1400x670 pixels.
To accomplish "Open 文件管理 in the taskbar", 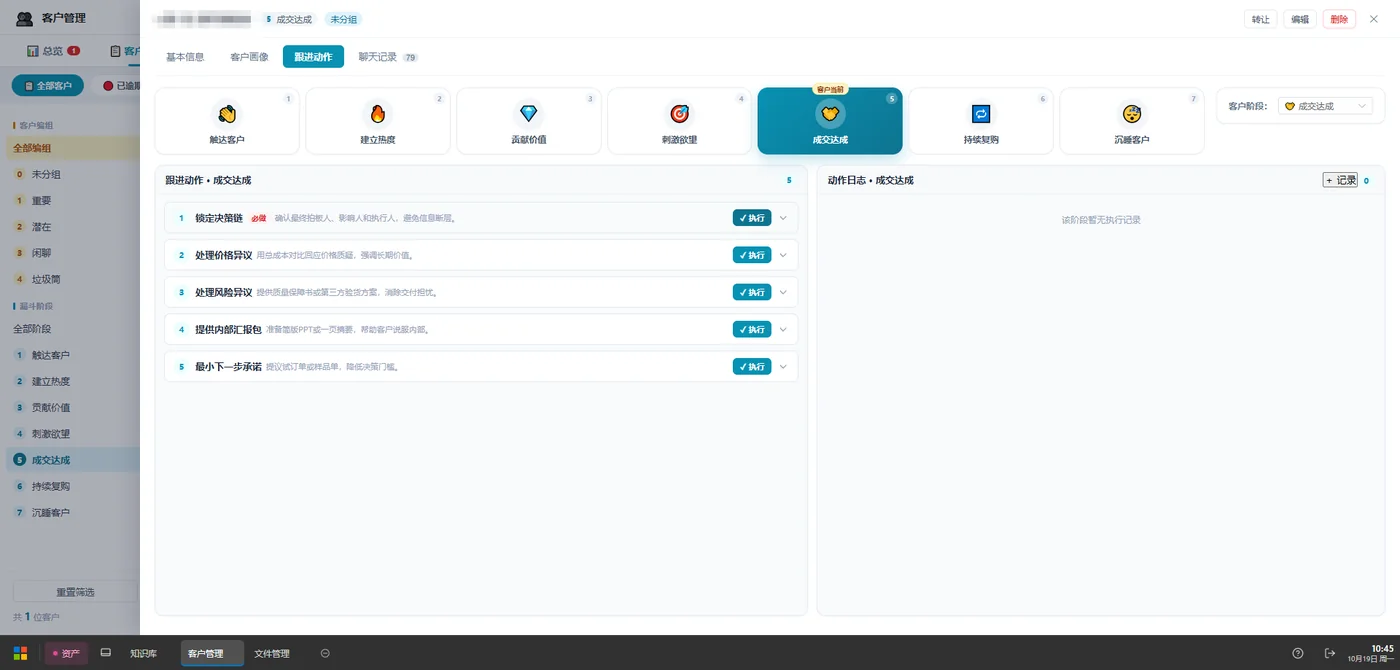I will [x=272, y=653].
